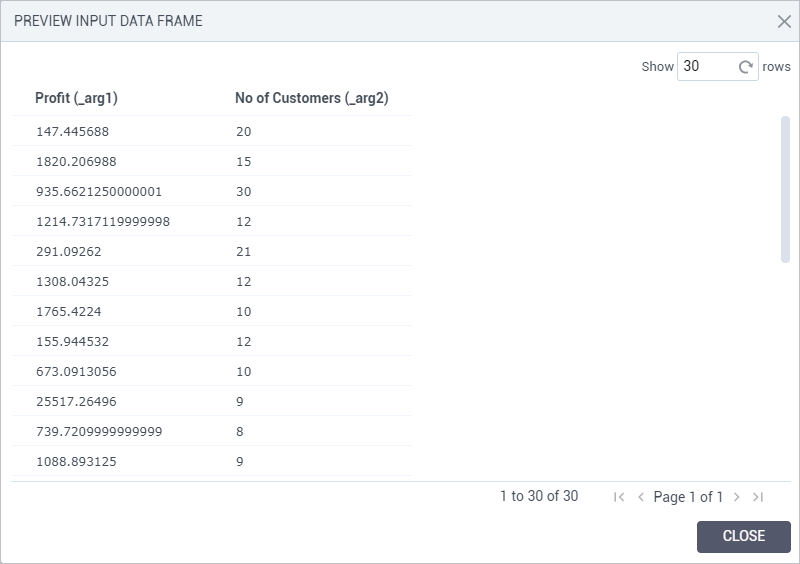
Task: Go to the previous page arrow
Action: tap(641, 497)
